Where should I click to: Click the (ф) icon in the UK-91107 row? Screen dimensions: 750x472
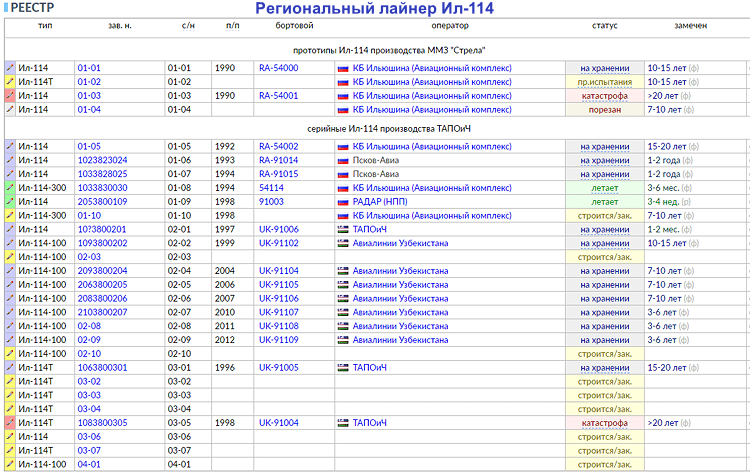coord(684,313)
